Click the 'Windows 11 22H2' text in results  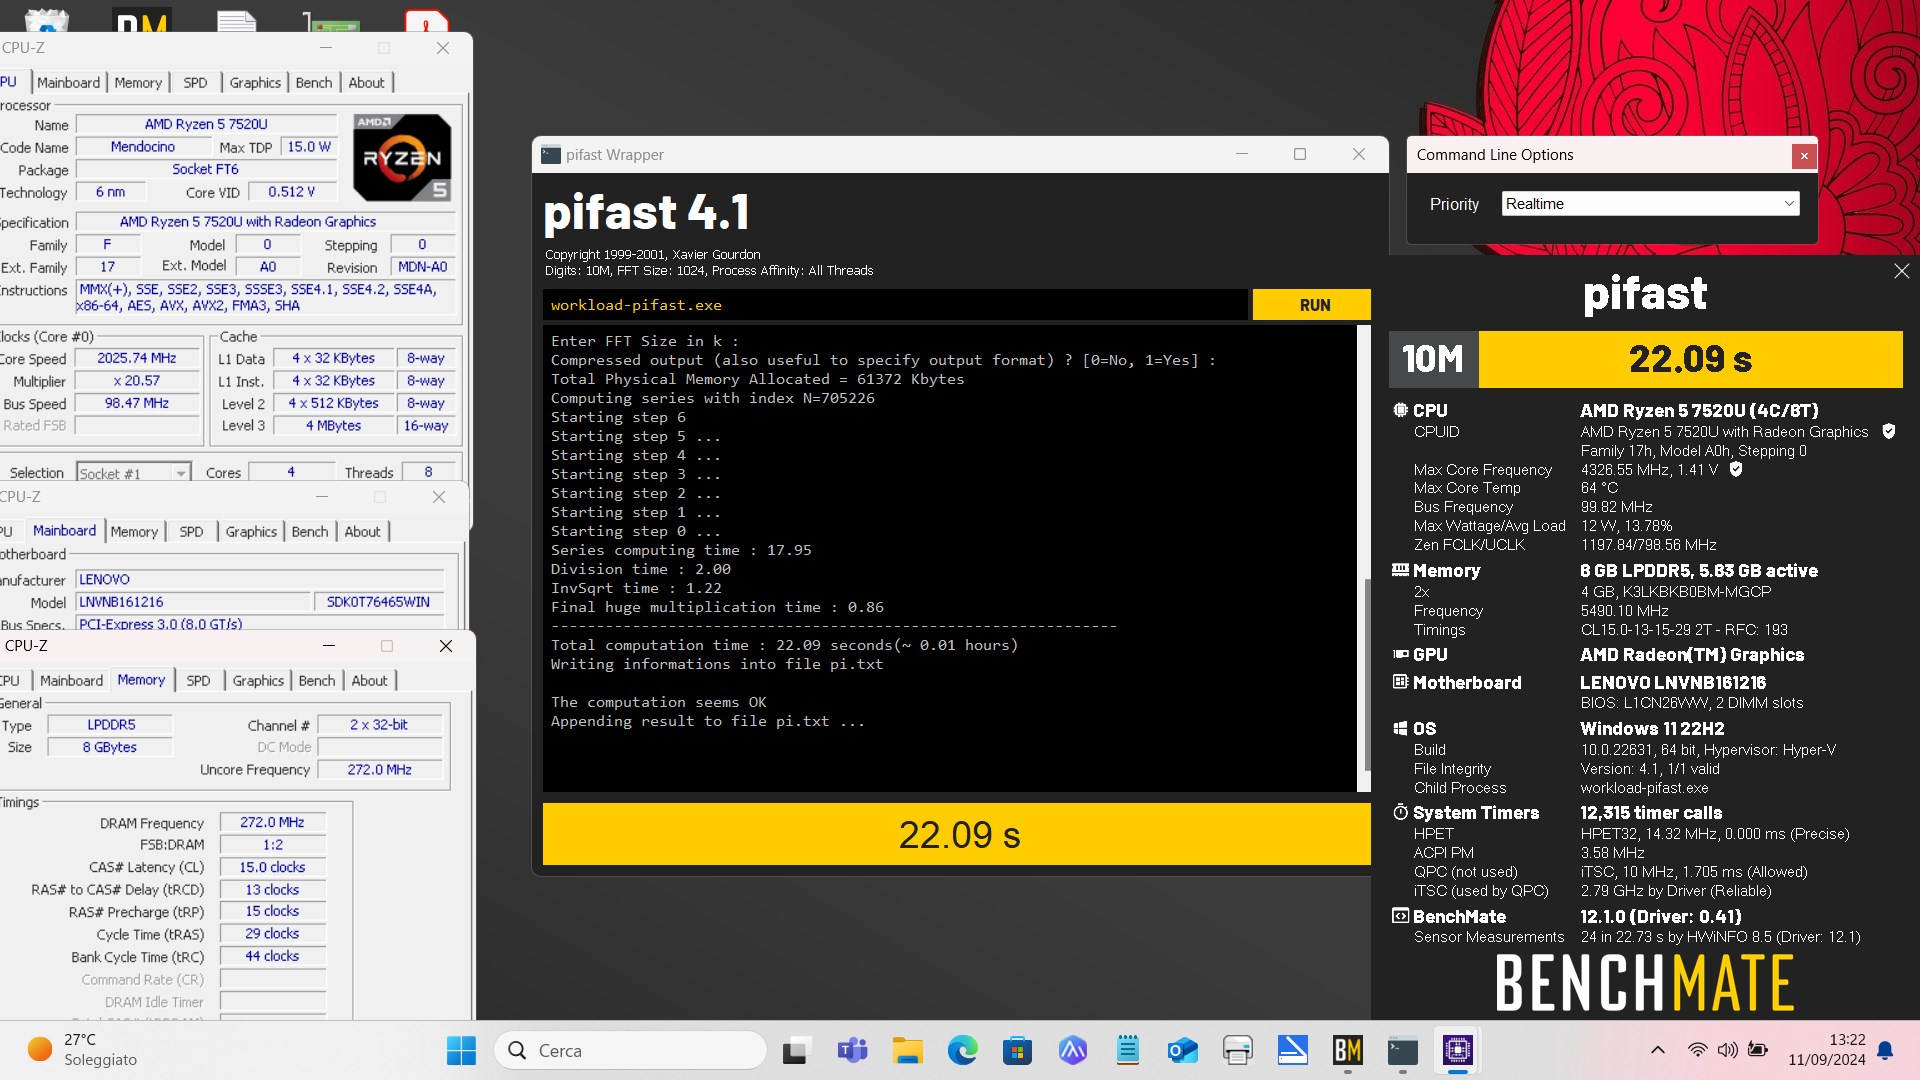1652,729
